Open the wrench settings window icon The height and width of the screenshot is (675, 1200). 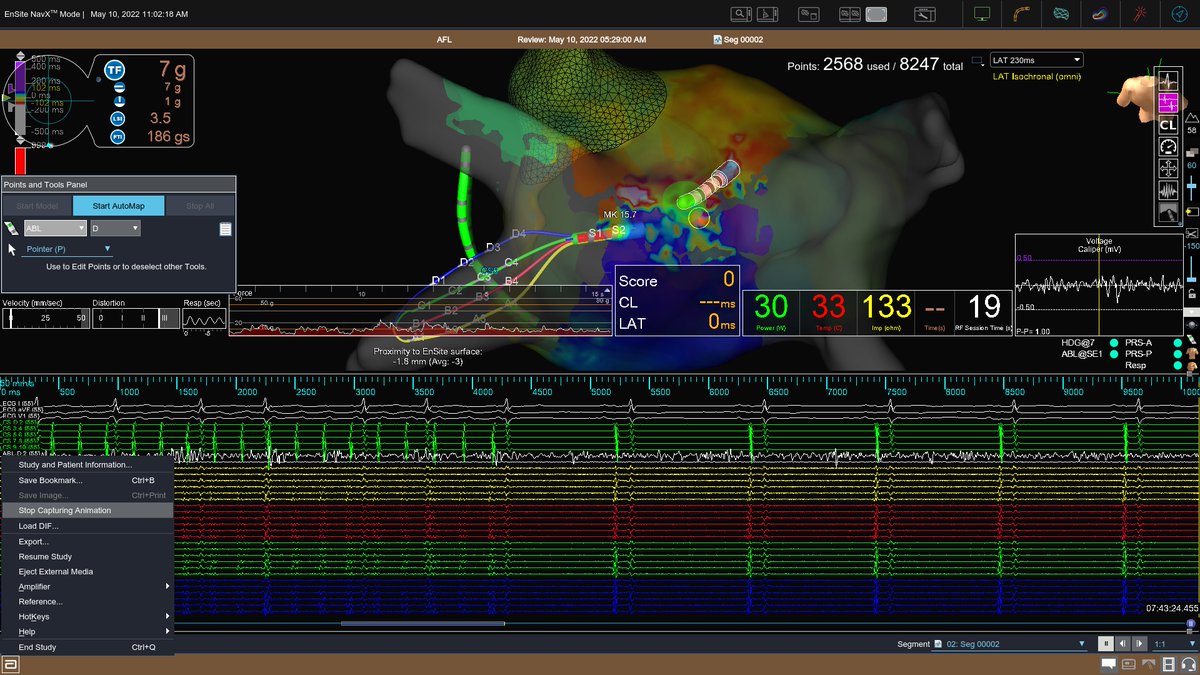(924, 14)
